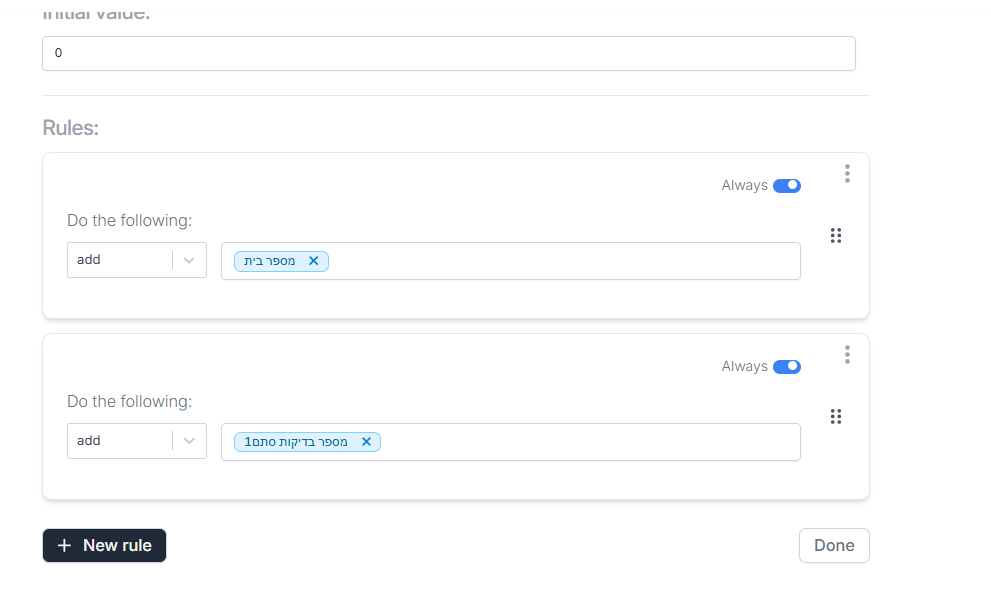Select the מספר בדיקות סתם1 tag chip

tap(296, 442)
